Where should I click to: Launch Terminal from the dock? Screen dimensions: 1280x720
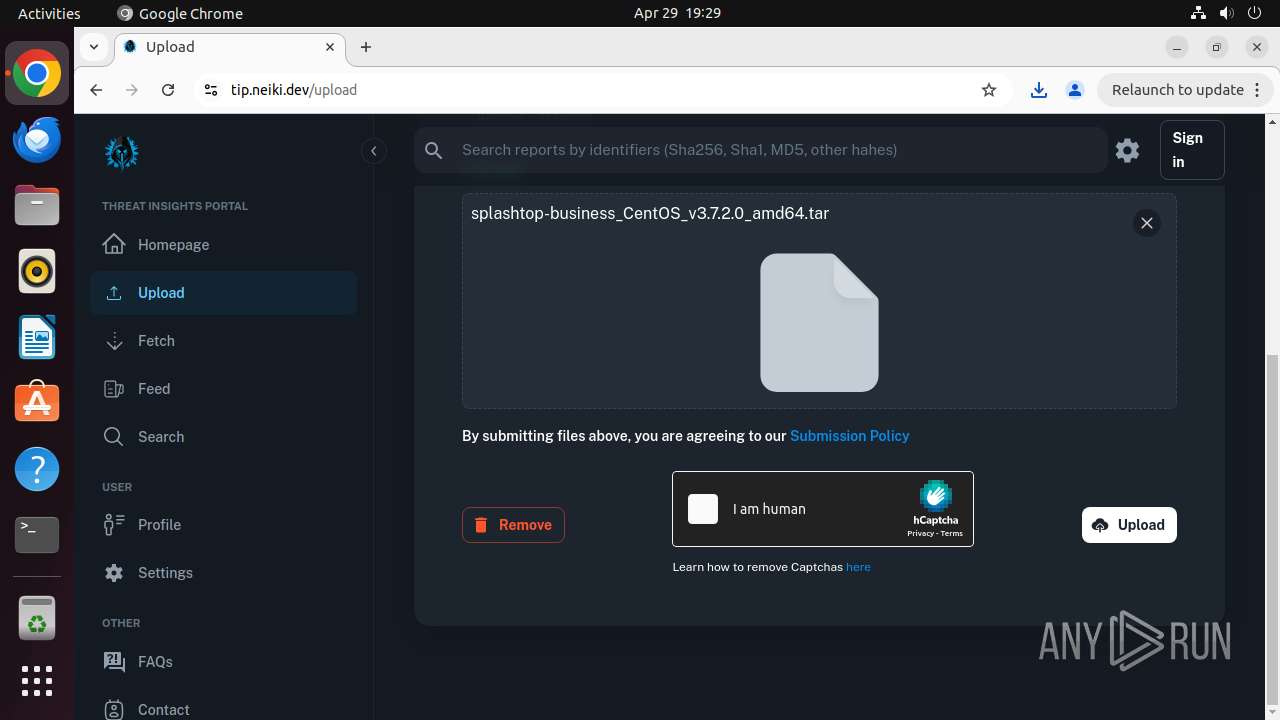click(x=37, y=535)
